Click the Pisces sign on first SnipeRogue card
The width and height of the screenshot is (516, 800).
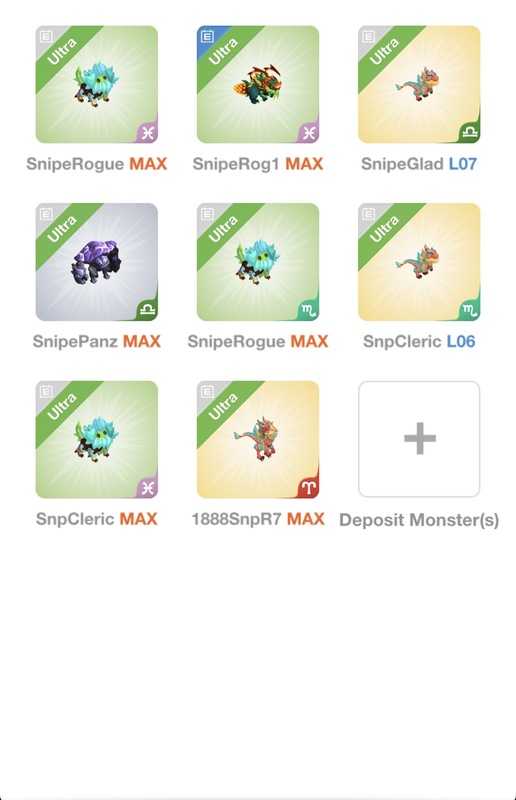148,133
